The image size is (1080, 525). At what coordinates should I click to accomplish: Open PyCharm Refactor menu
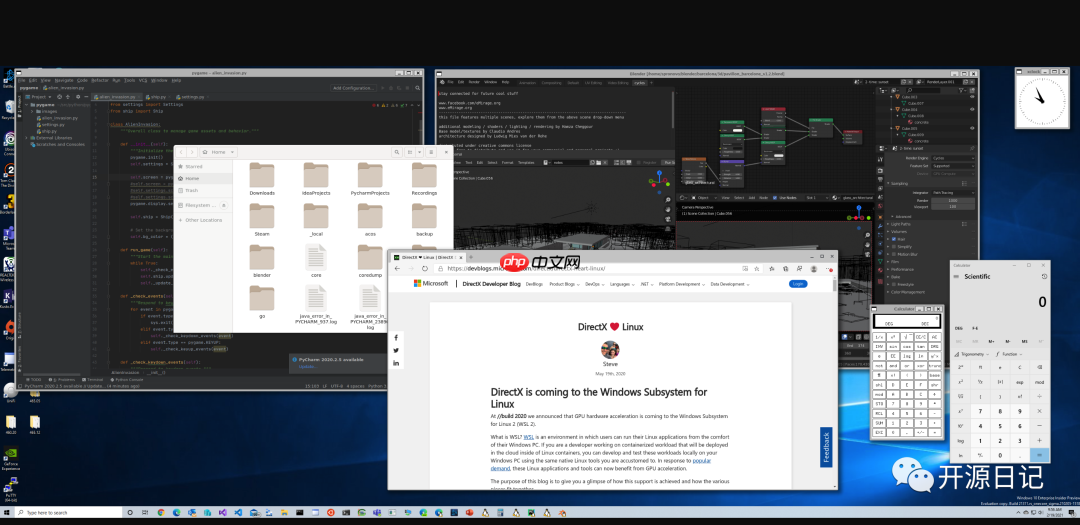coord(99,80)
